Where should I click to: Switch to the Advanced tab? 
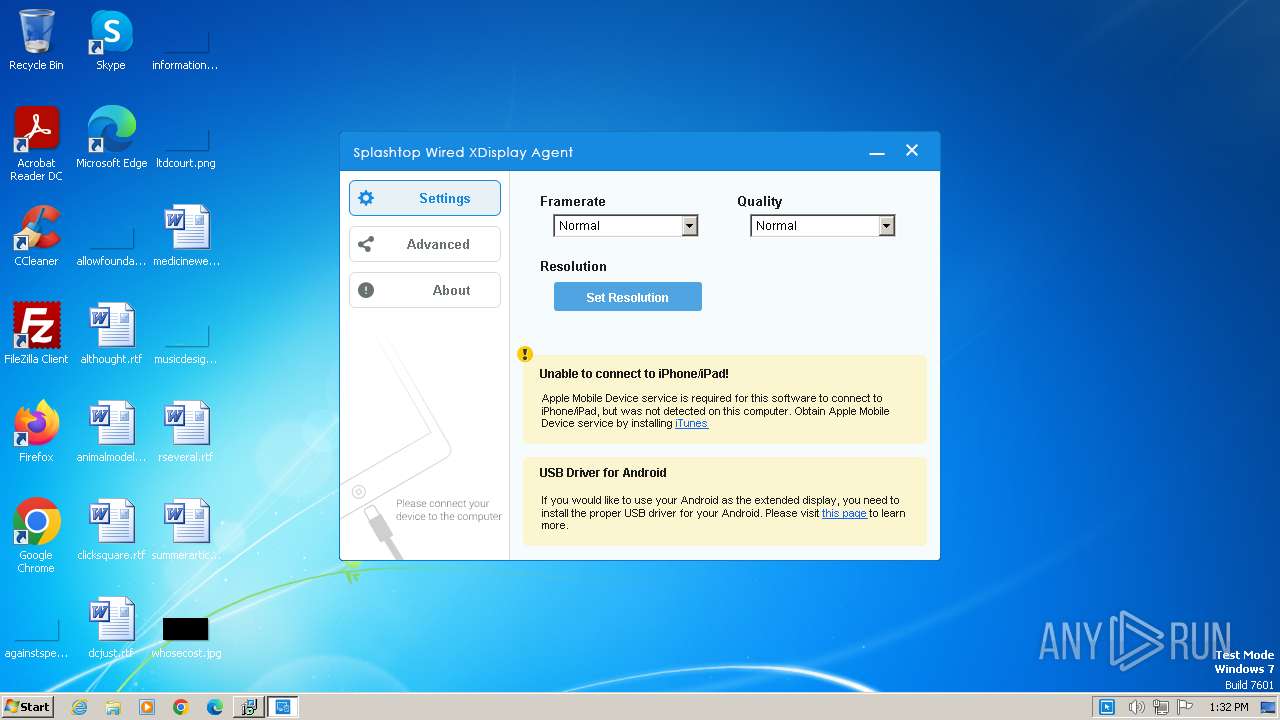(x=425, y=244)
